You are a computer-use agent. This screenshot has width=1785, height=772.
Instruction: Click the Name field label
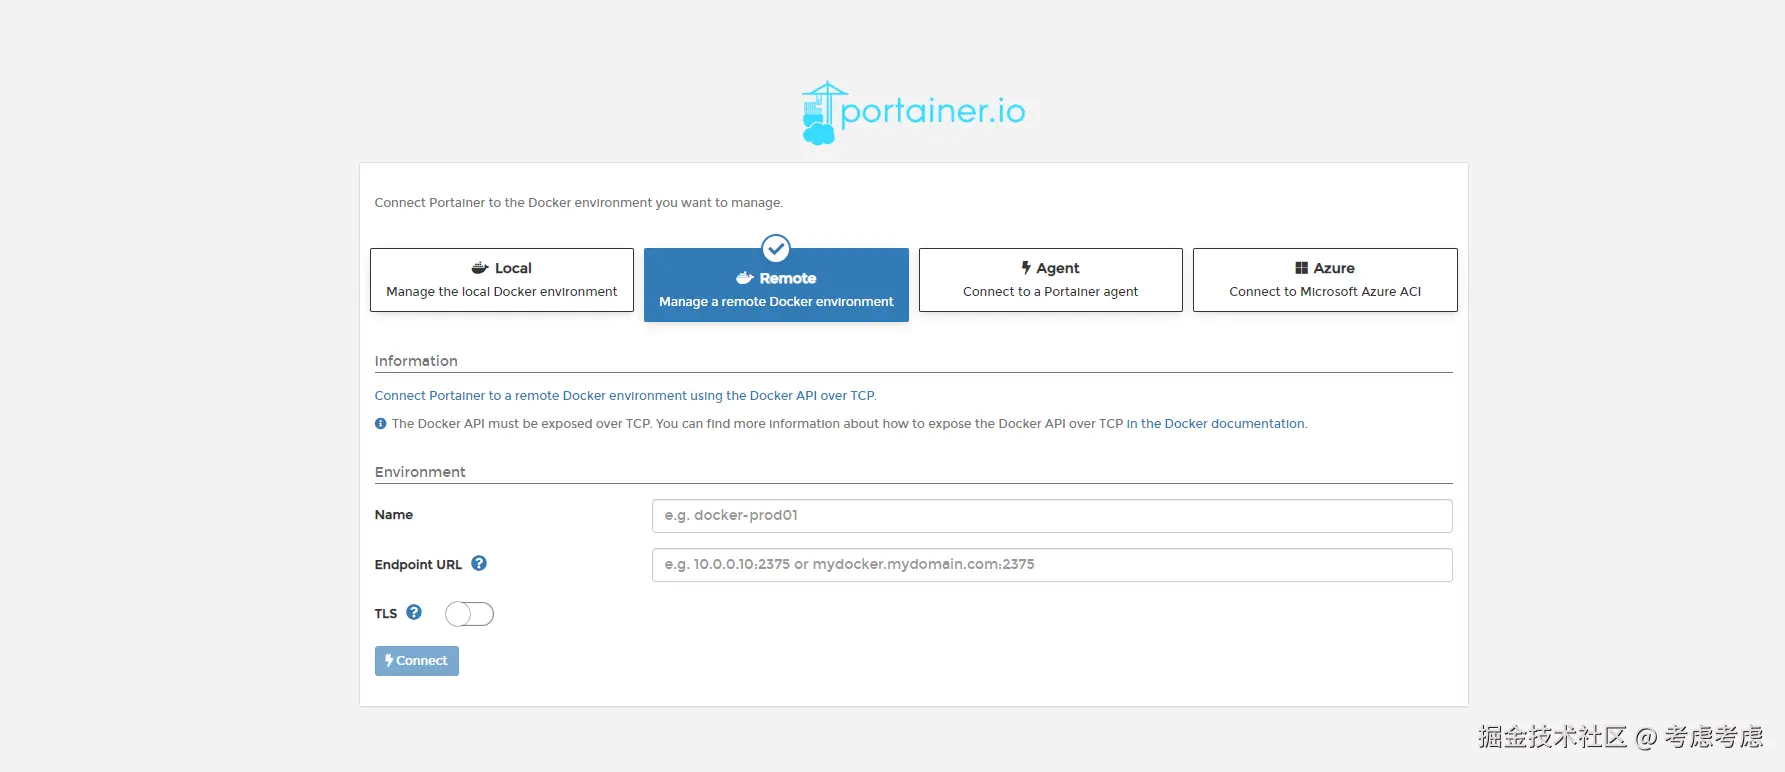point(394,515)
